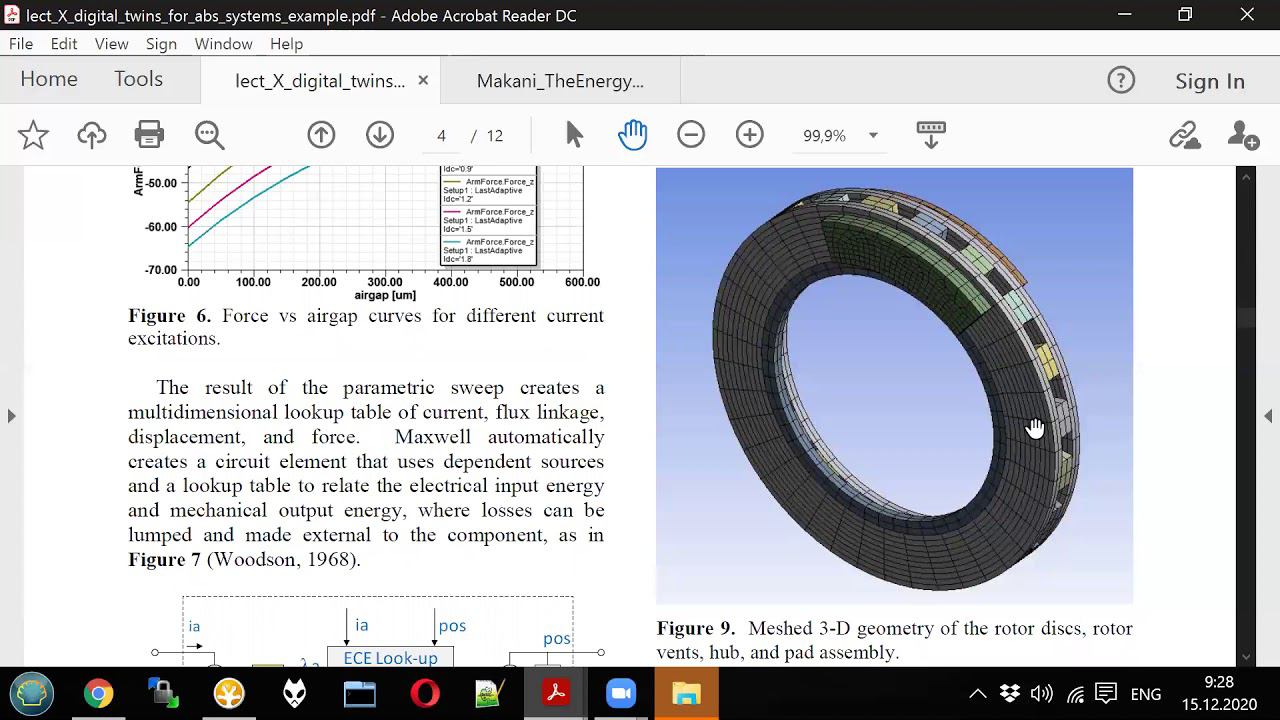This screenshot has height=720, width=1280.
Task: Share a link to this file
Action: (1185, 135)
